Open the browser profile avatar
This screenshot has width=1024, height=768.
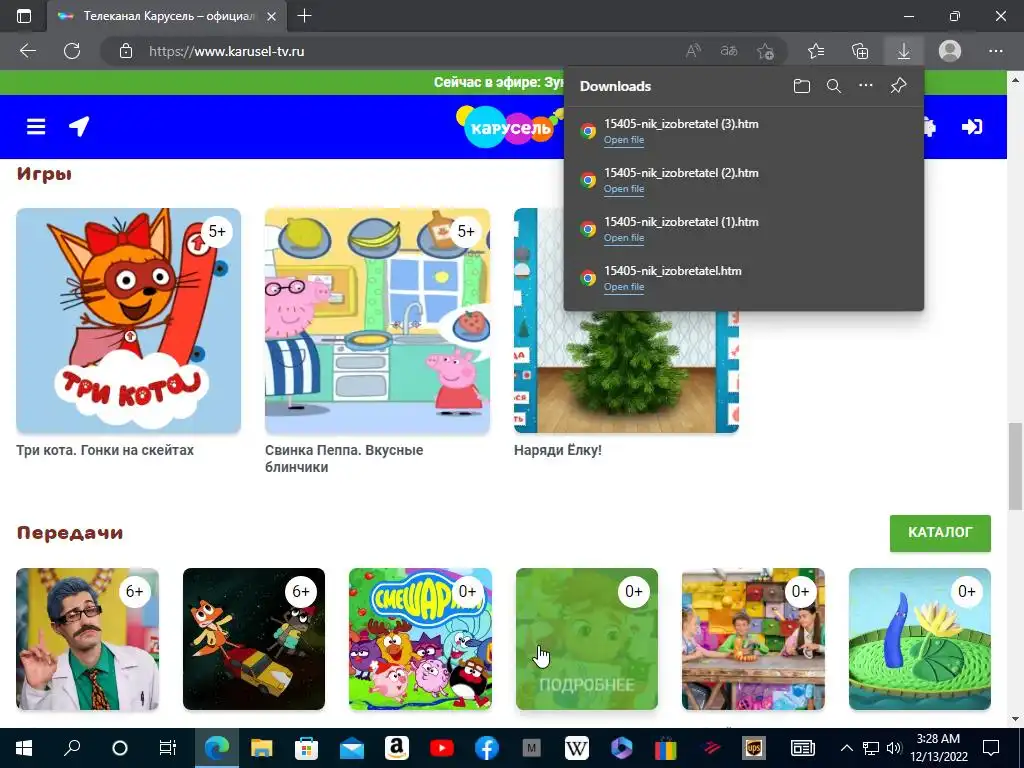[x=950, y=51]
